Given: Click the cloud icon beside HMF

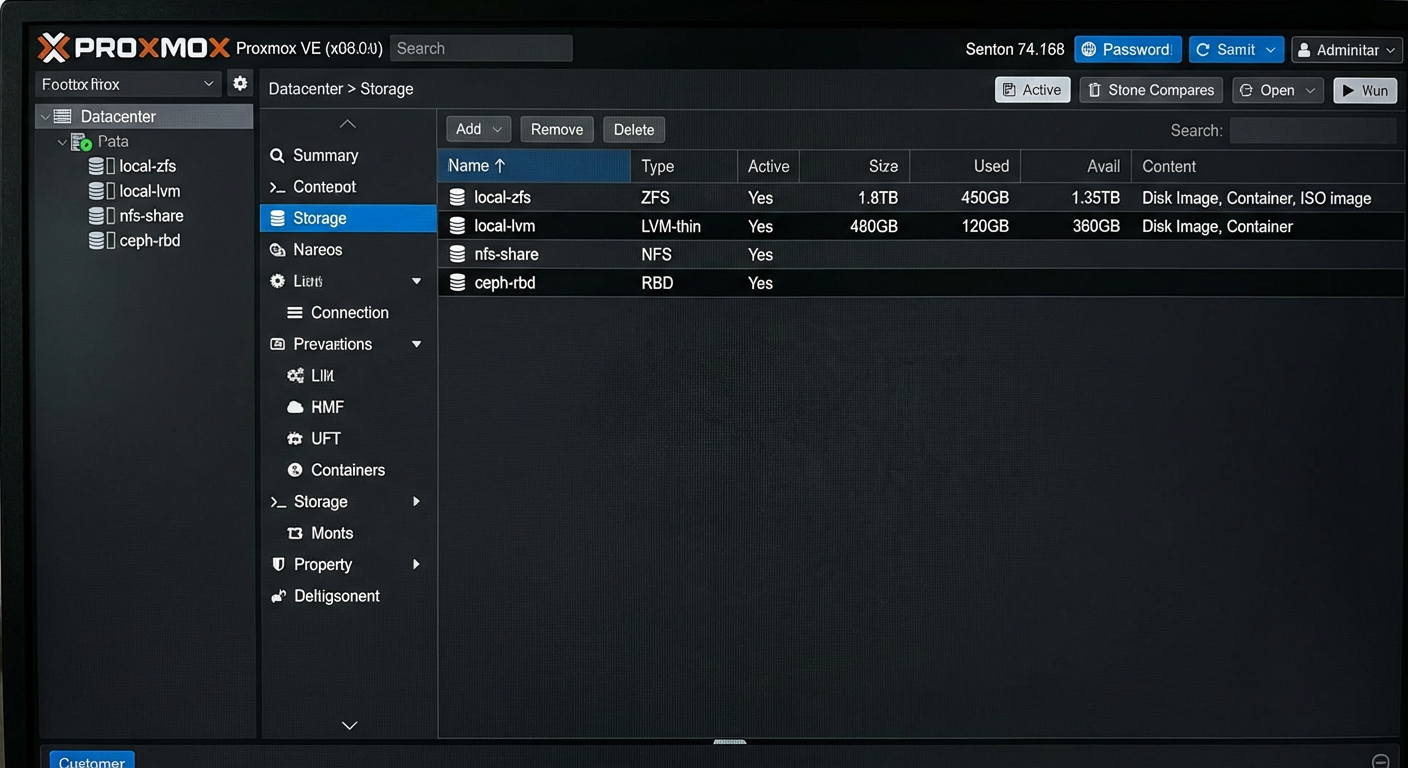Looking at the screenshot, I should (295, 407).
